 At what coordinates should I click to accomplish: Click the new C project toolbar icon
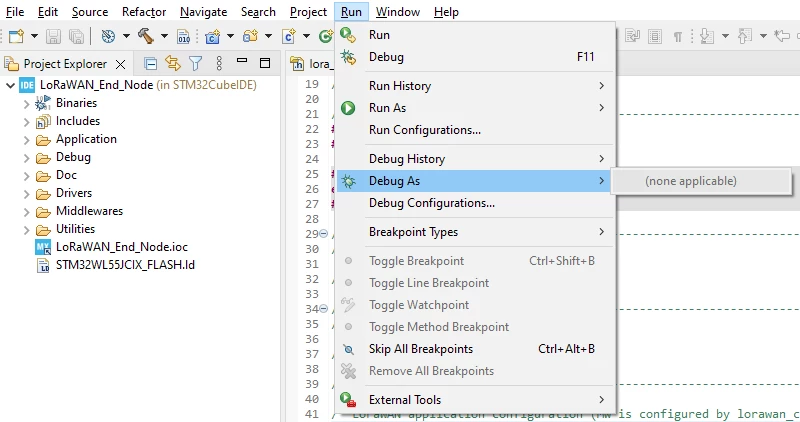[x=212, y=36]
